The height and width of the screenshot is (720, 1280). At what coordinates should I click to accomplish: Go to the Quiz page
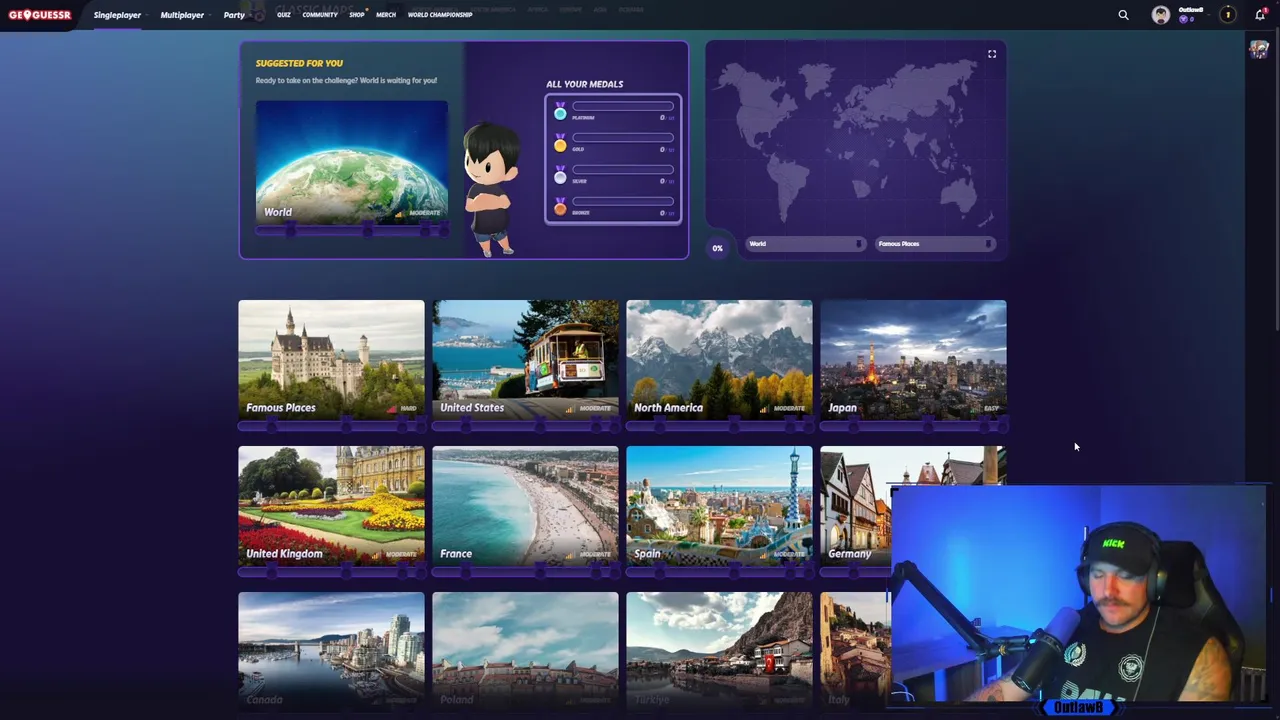click(x=284, y=15)
